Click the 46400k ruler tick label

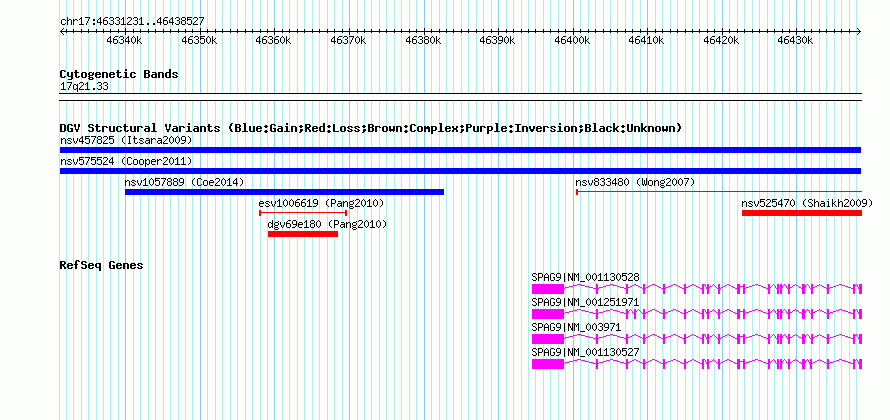[573, 40]
